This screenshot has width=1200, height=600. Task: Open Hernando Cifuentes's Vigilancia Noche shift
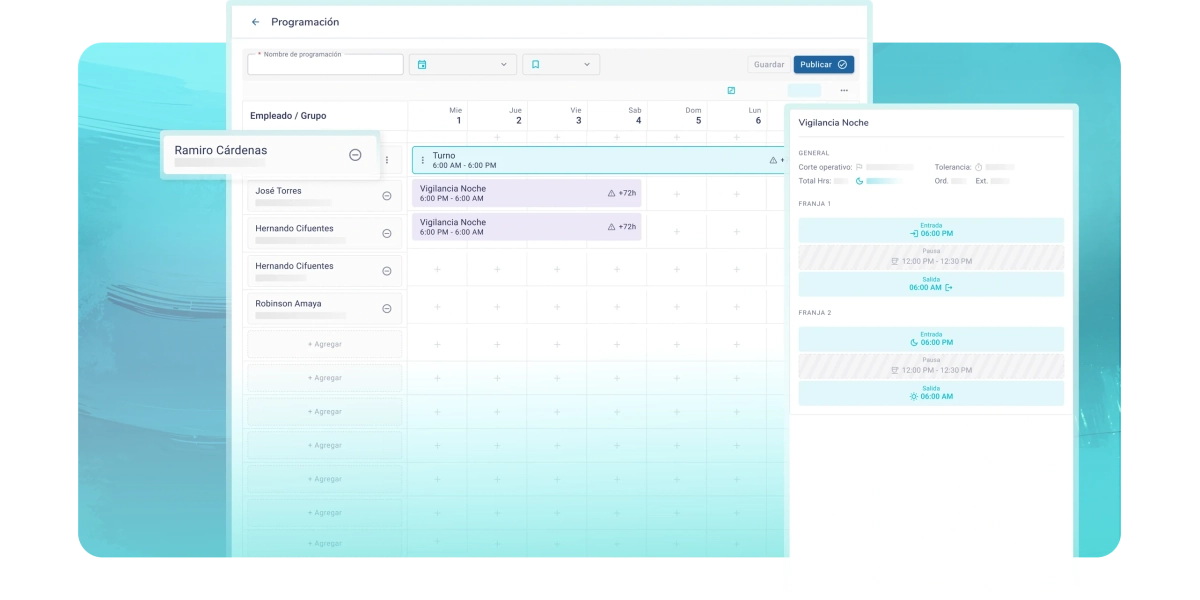526,227
